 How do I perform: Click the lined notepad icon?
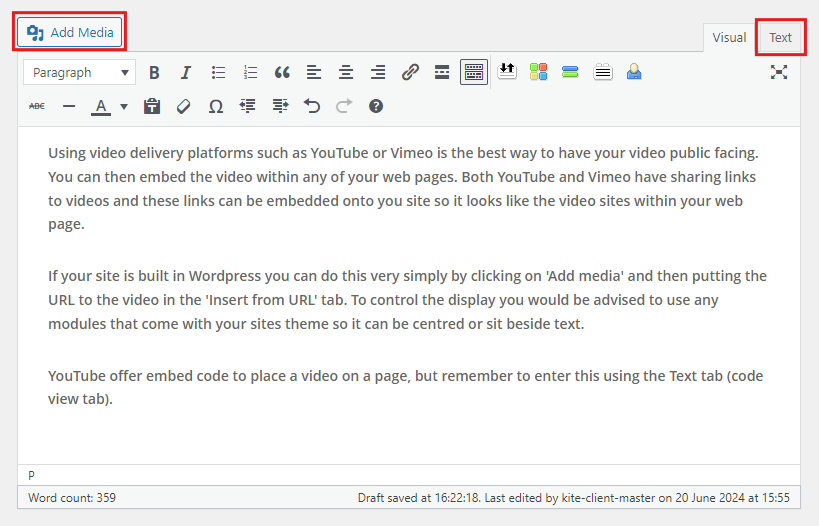tap(603, 72)
